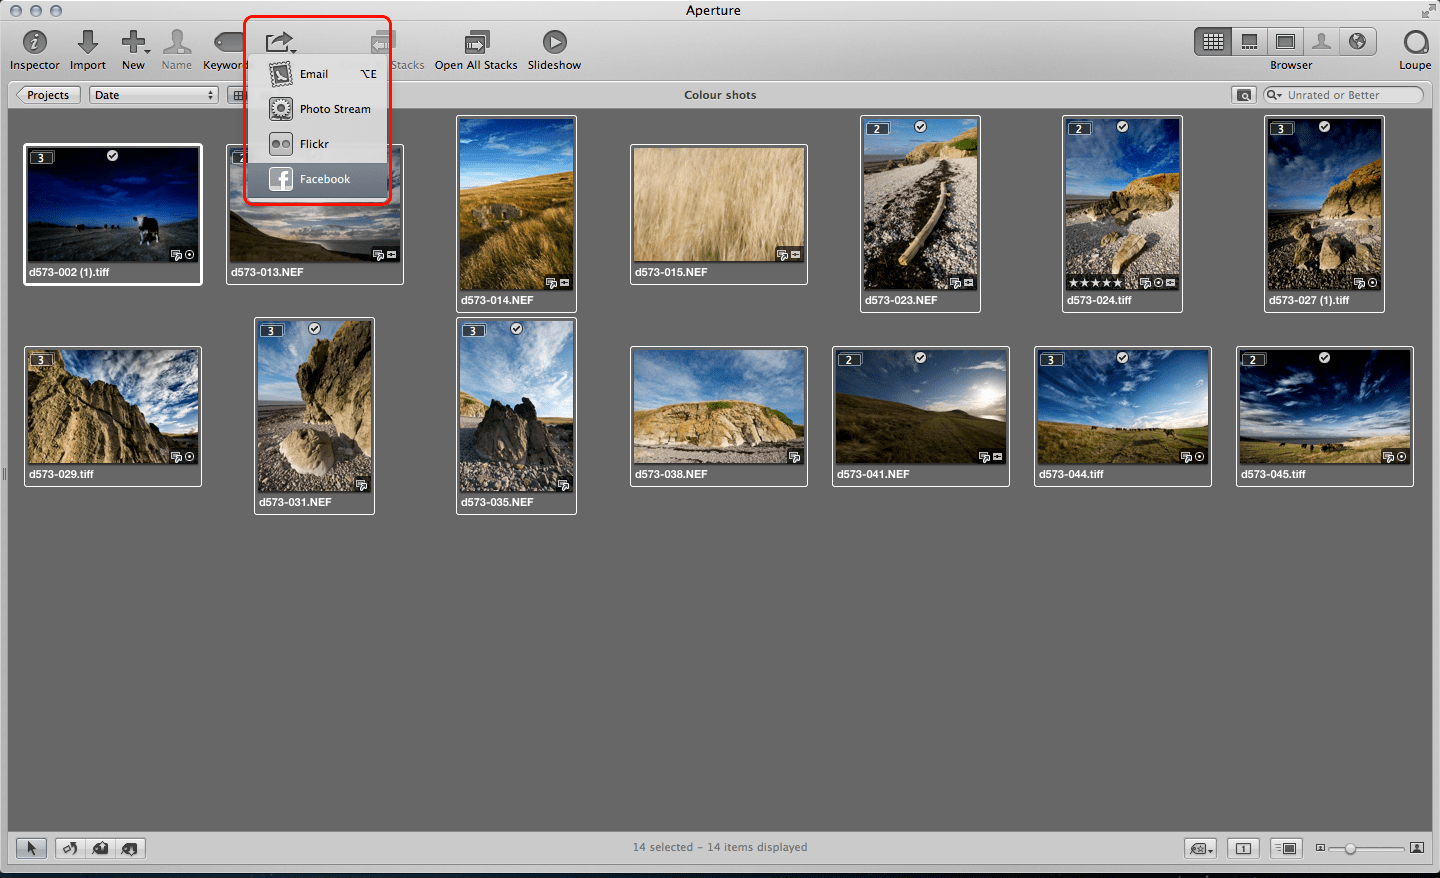Go back to Projects
Viewport: 1440px width, 878px height.
click(x=48, y=95)
